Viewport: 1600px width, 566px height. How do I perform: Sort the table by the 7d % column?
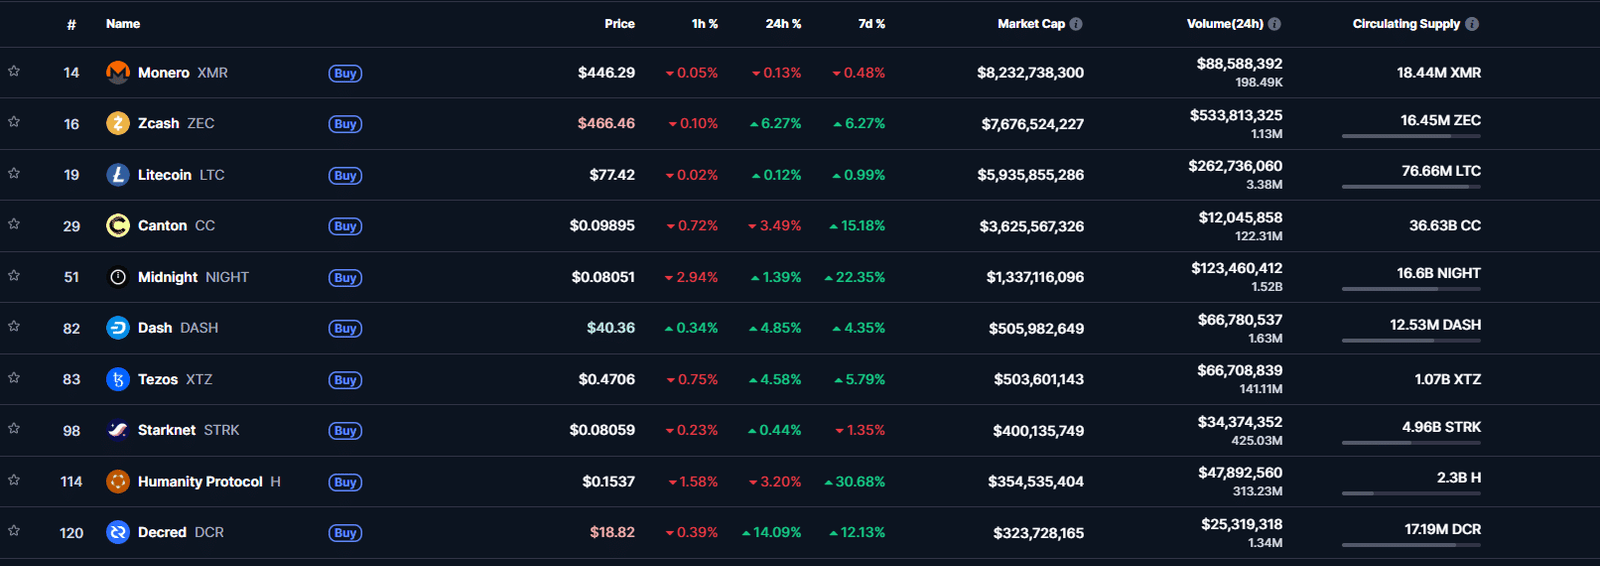pos(871,24)
